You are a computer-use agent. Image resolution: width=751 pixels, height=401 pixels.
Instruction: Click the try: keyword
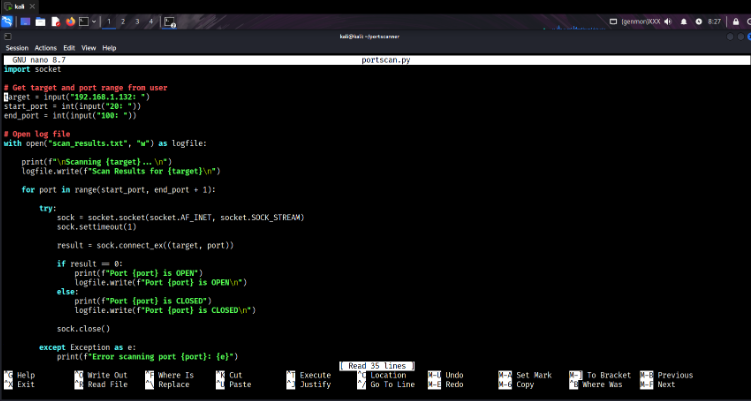(48, 208)
